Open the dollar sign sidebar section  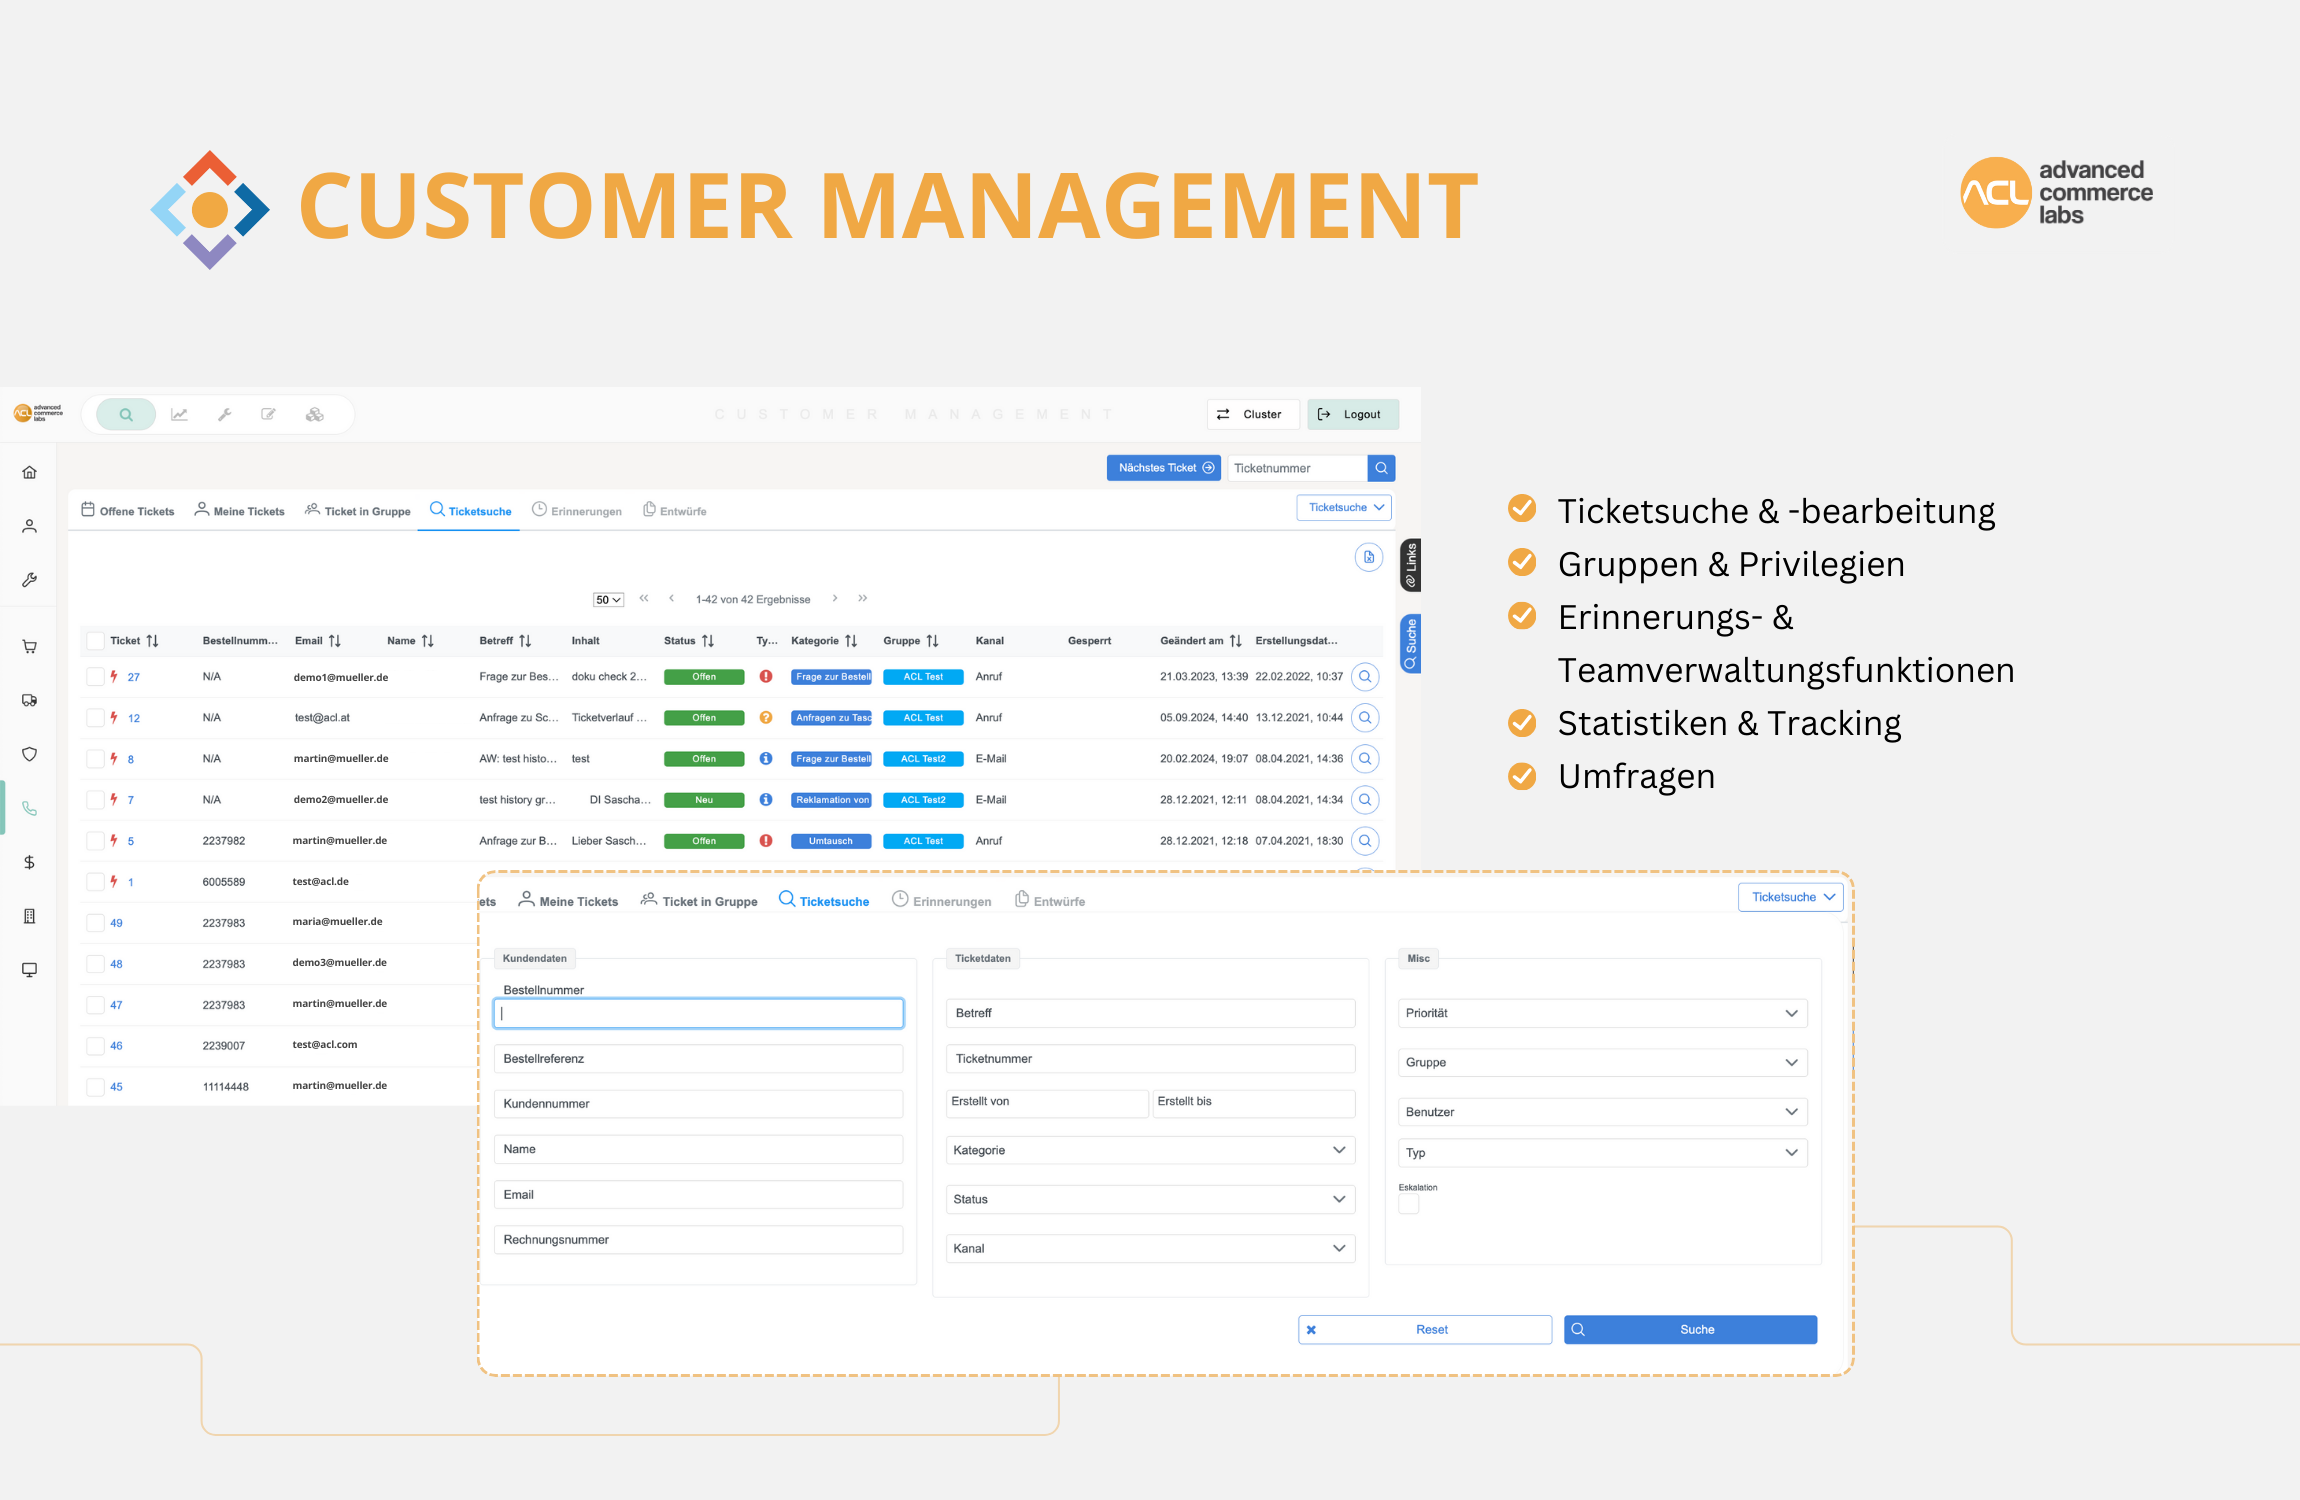30,862
